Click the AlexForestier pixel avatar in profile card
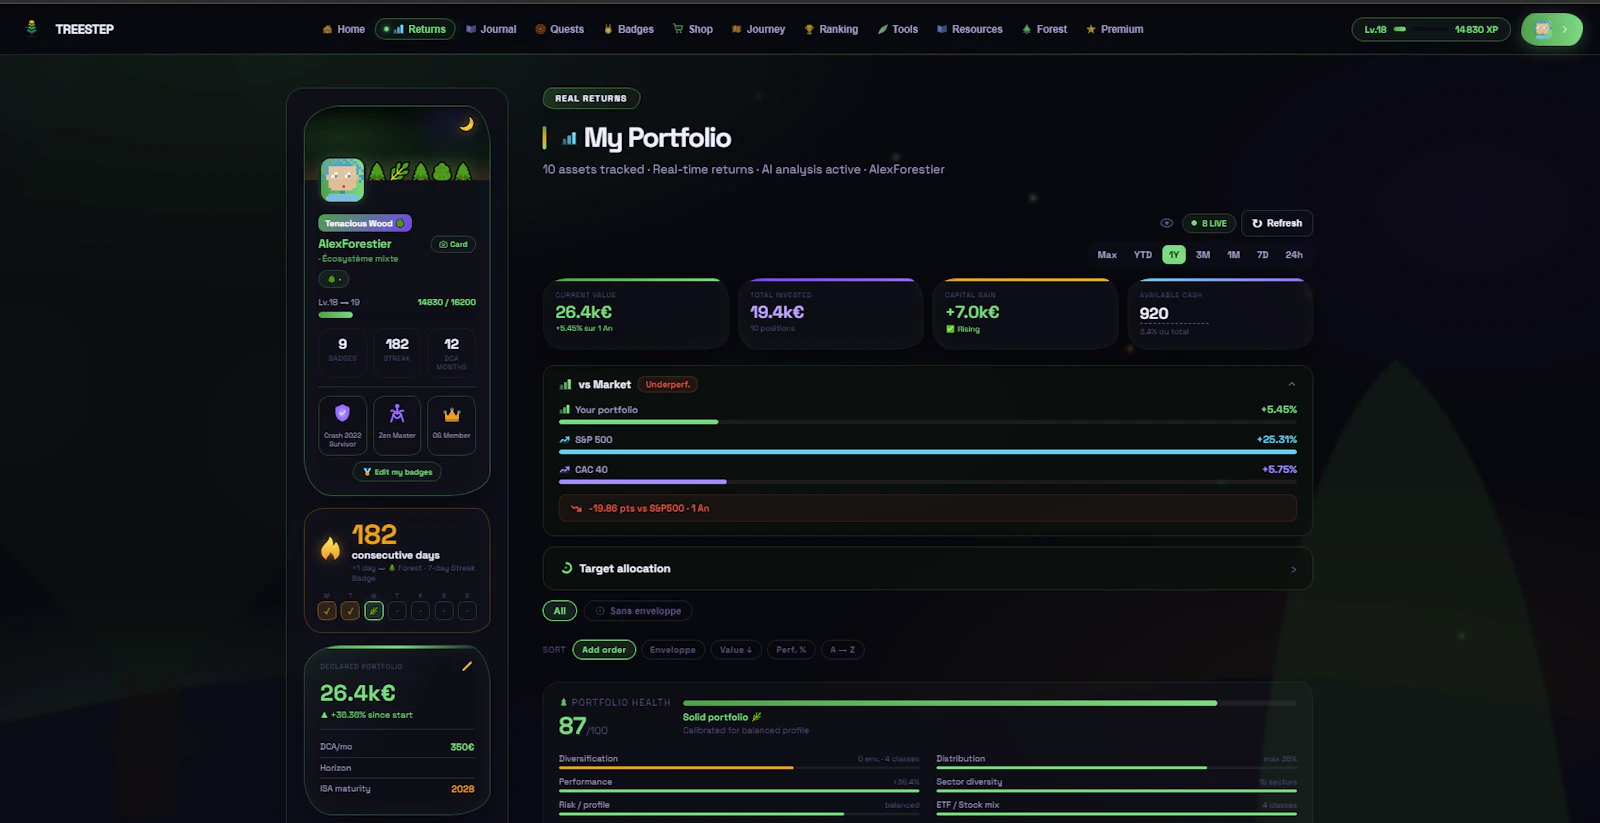Screen dimensions: 1600x823 click(x=342, y=180)
